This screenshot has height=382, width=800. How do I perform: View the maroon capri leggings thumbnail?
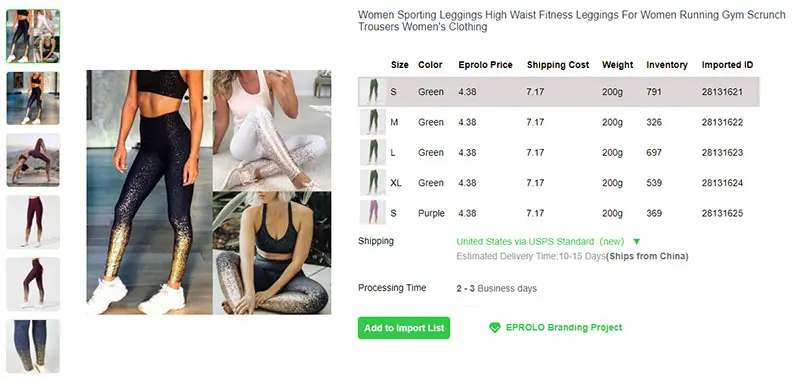33,222
